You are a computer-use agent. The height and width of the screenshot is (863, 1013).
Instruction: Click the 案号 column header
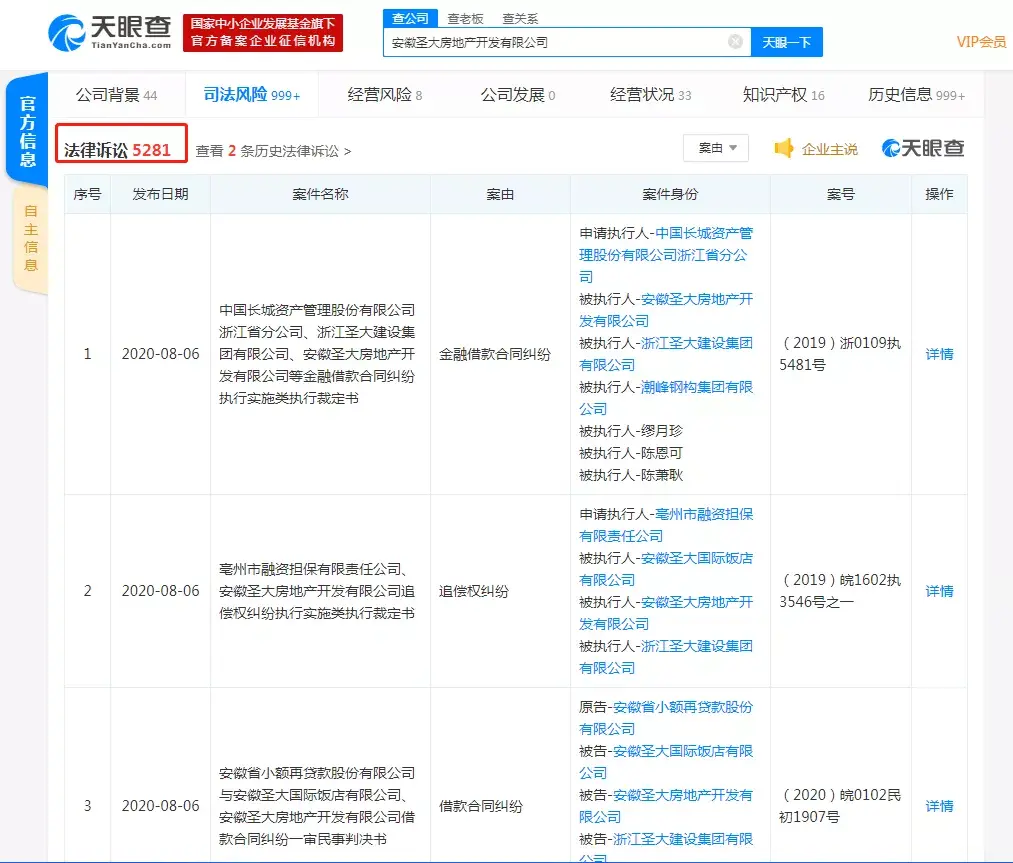pyautogui.click(x=841, y=194)
